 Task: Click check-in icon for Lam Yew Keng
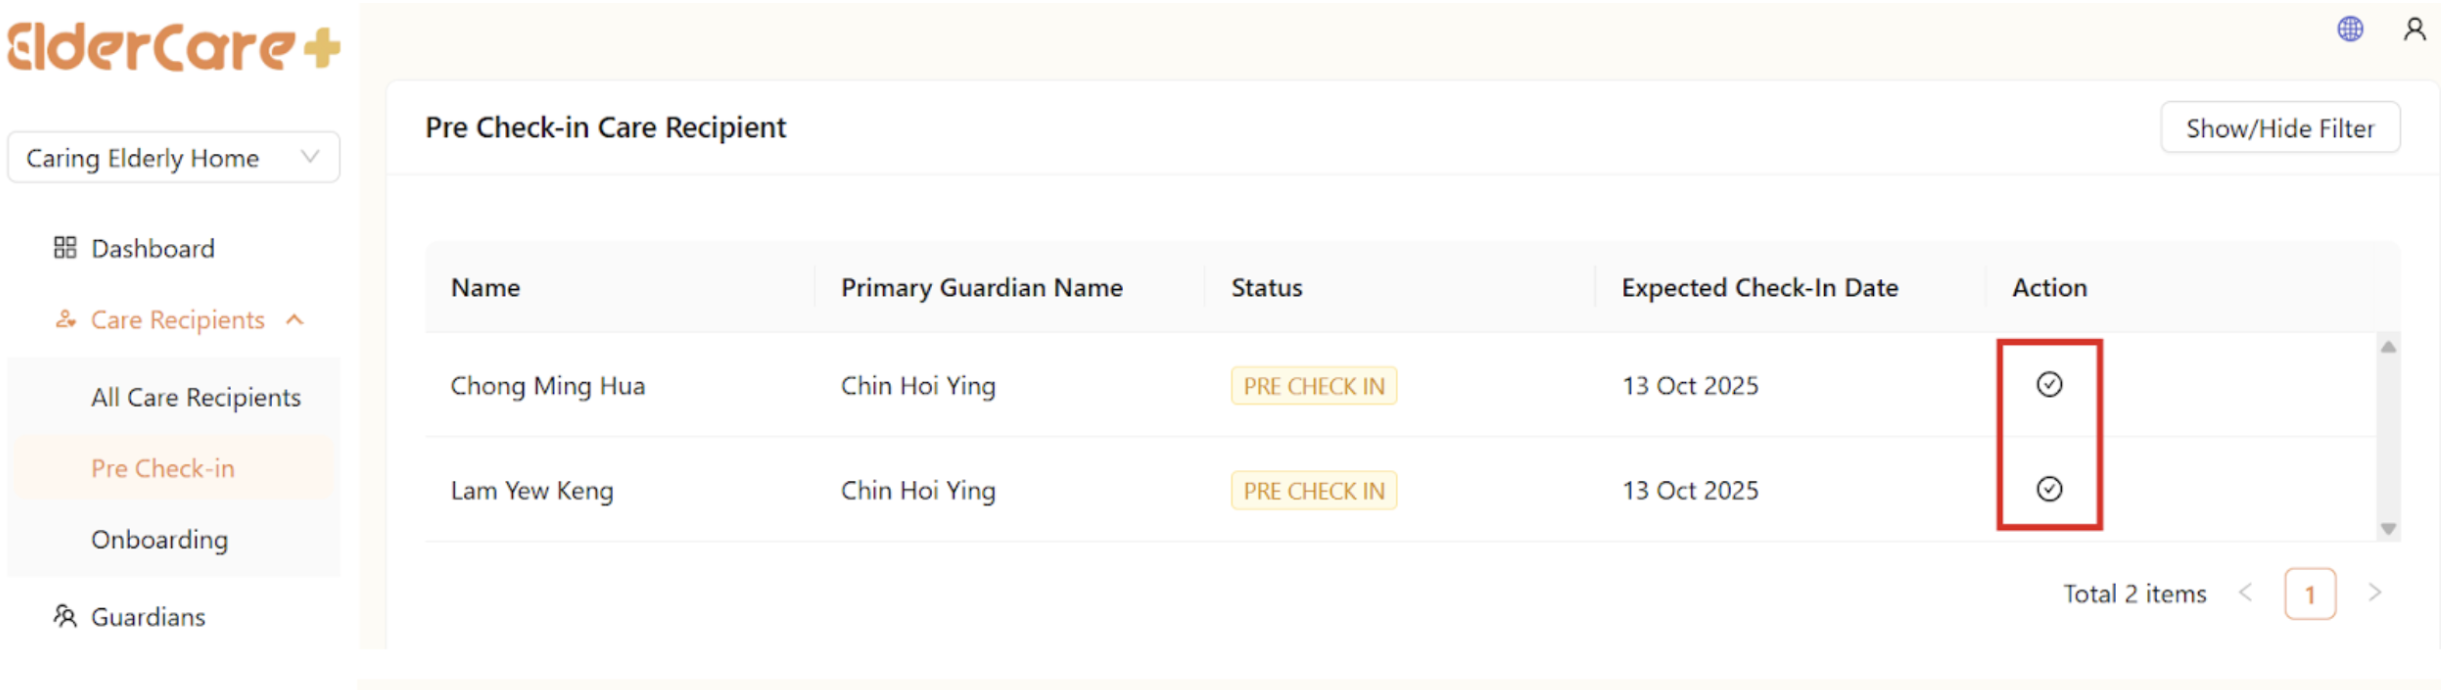coord(2049,489)
